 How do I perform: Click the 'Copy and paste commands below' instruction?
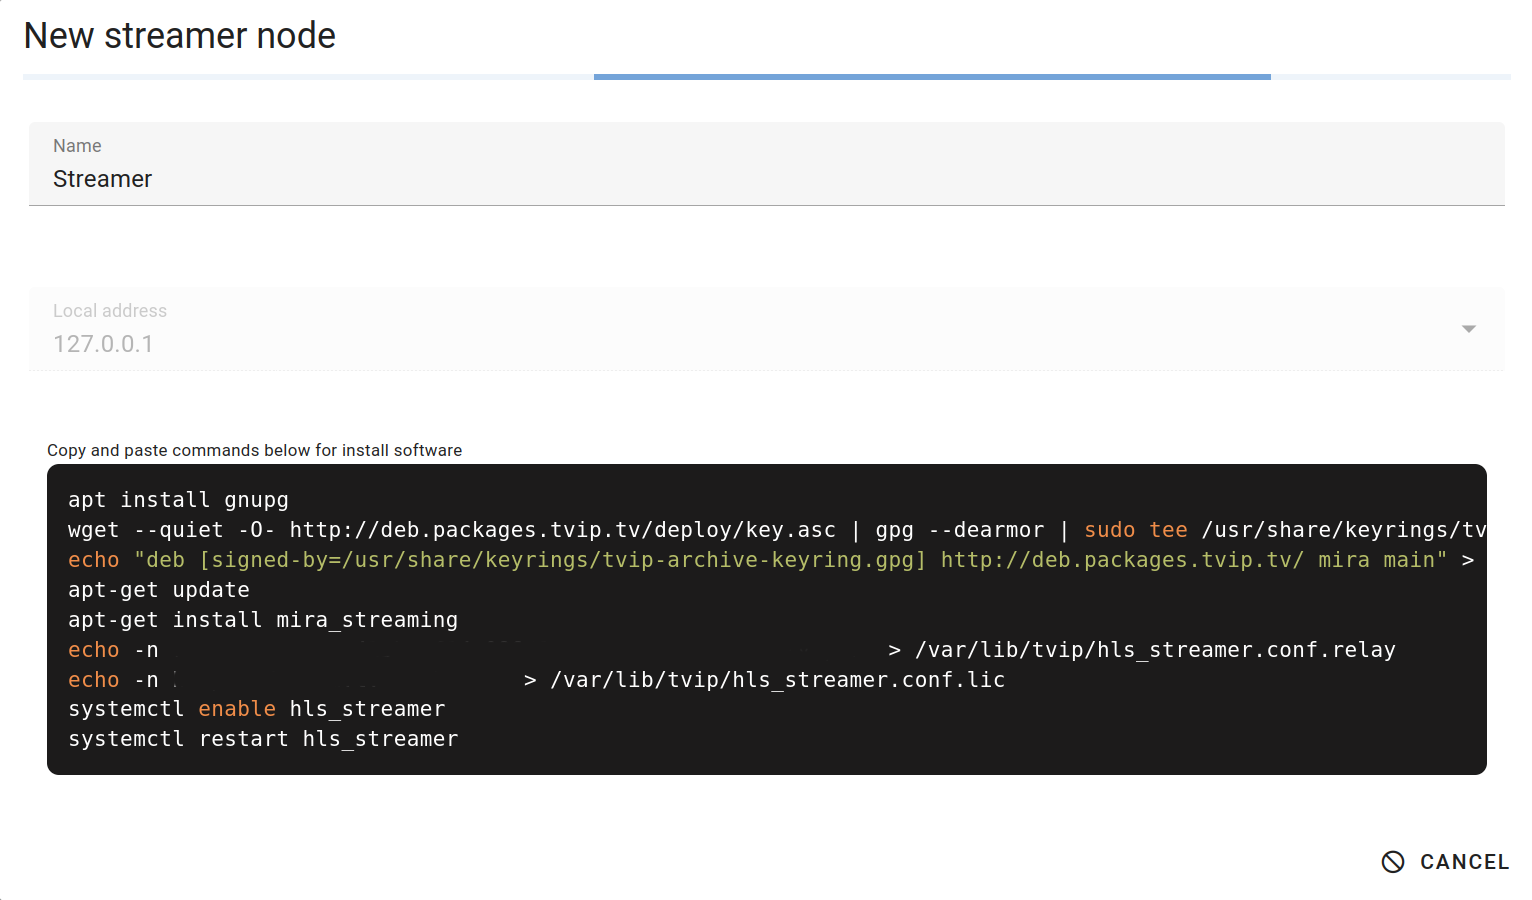tap(254, 450)
